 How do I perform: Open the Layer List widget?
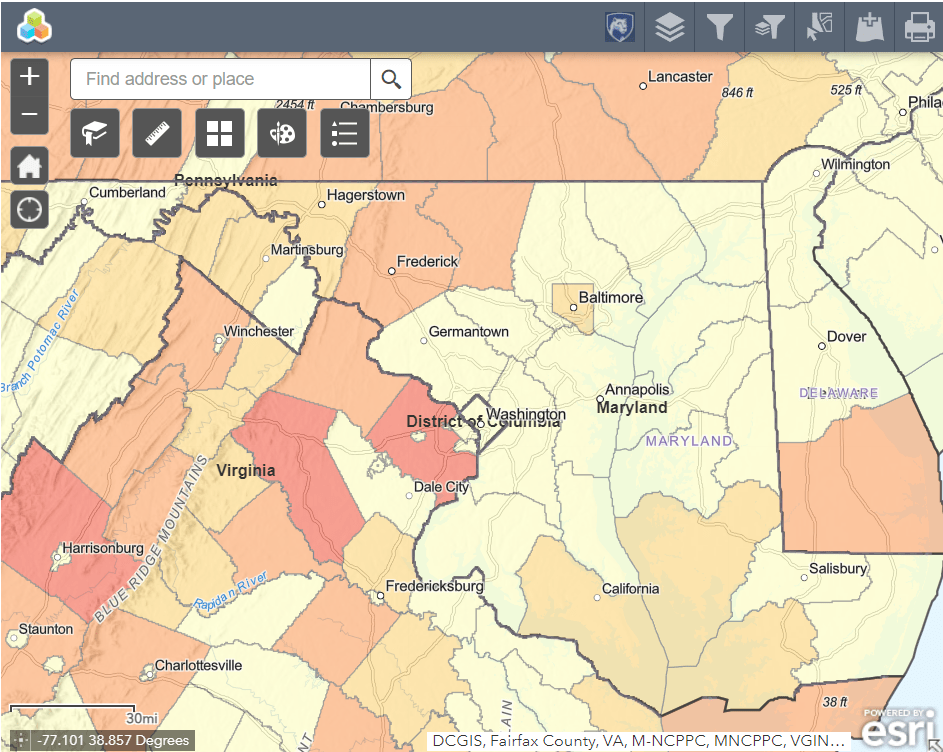click(670, 27)
